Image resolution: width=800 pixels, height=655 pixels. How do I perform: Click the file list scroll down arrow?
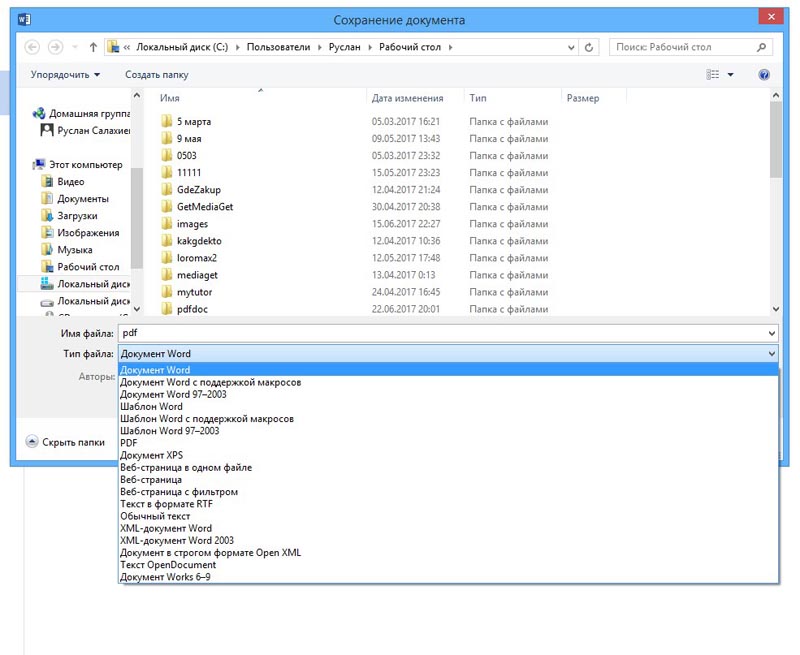coord(776,309)
